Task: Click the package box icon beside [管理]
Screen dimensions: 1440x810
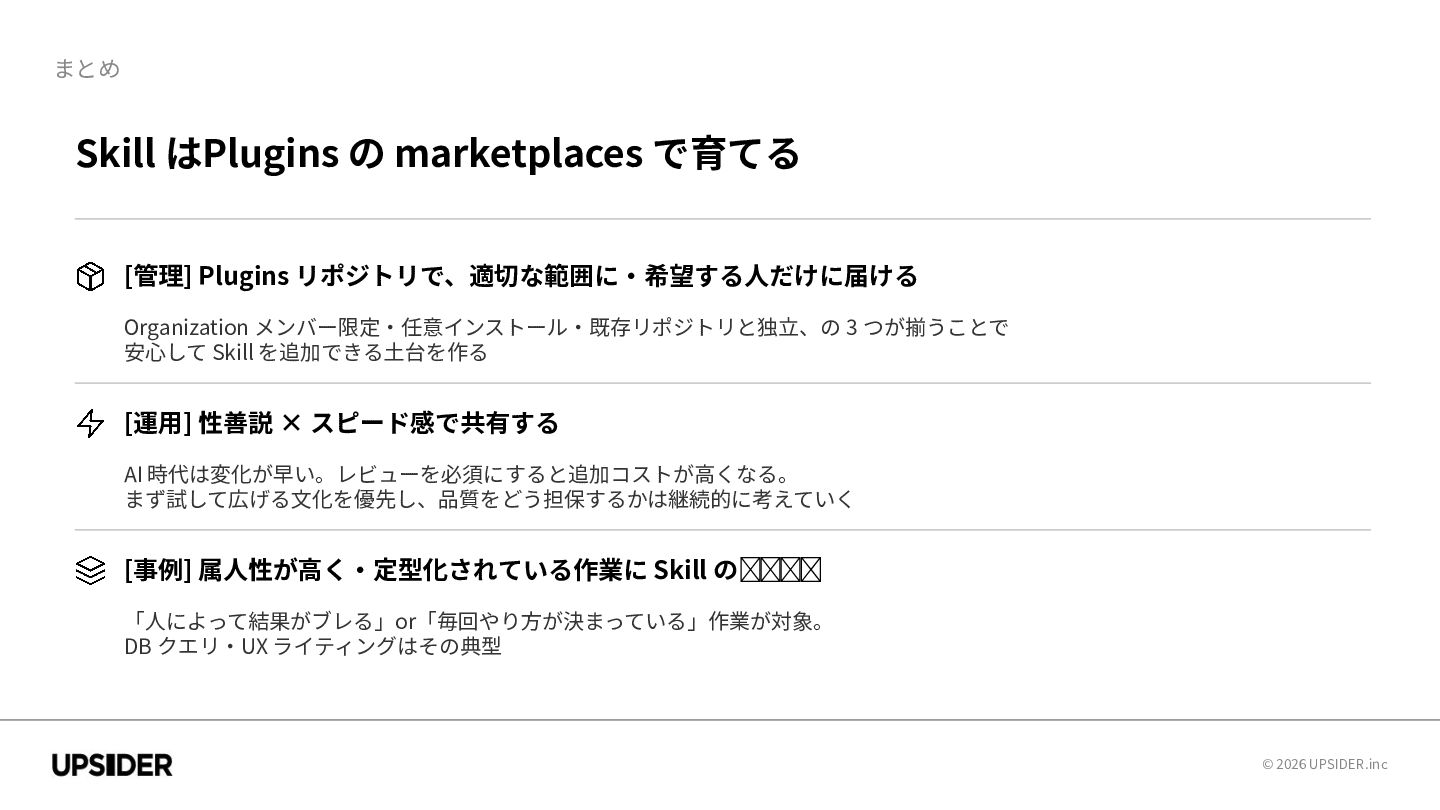Action: coord(90,277)
